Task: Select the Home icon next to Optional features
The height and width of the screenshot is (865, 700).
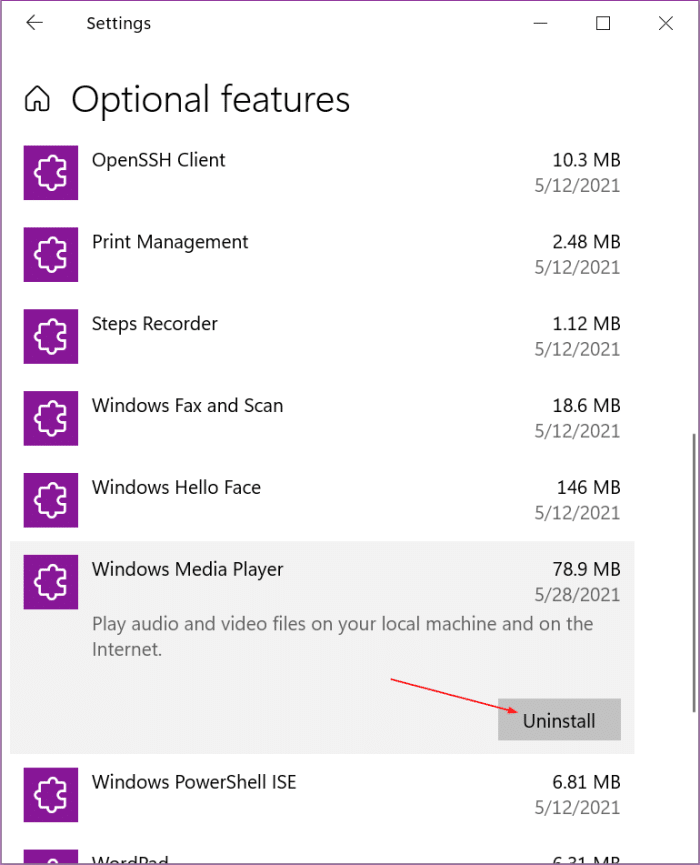Action: pyautogui.click(x=35, y=99)
